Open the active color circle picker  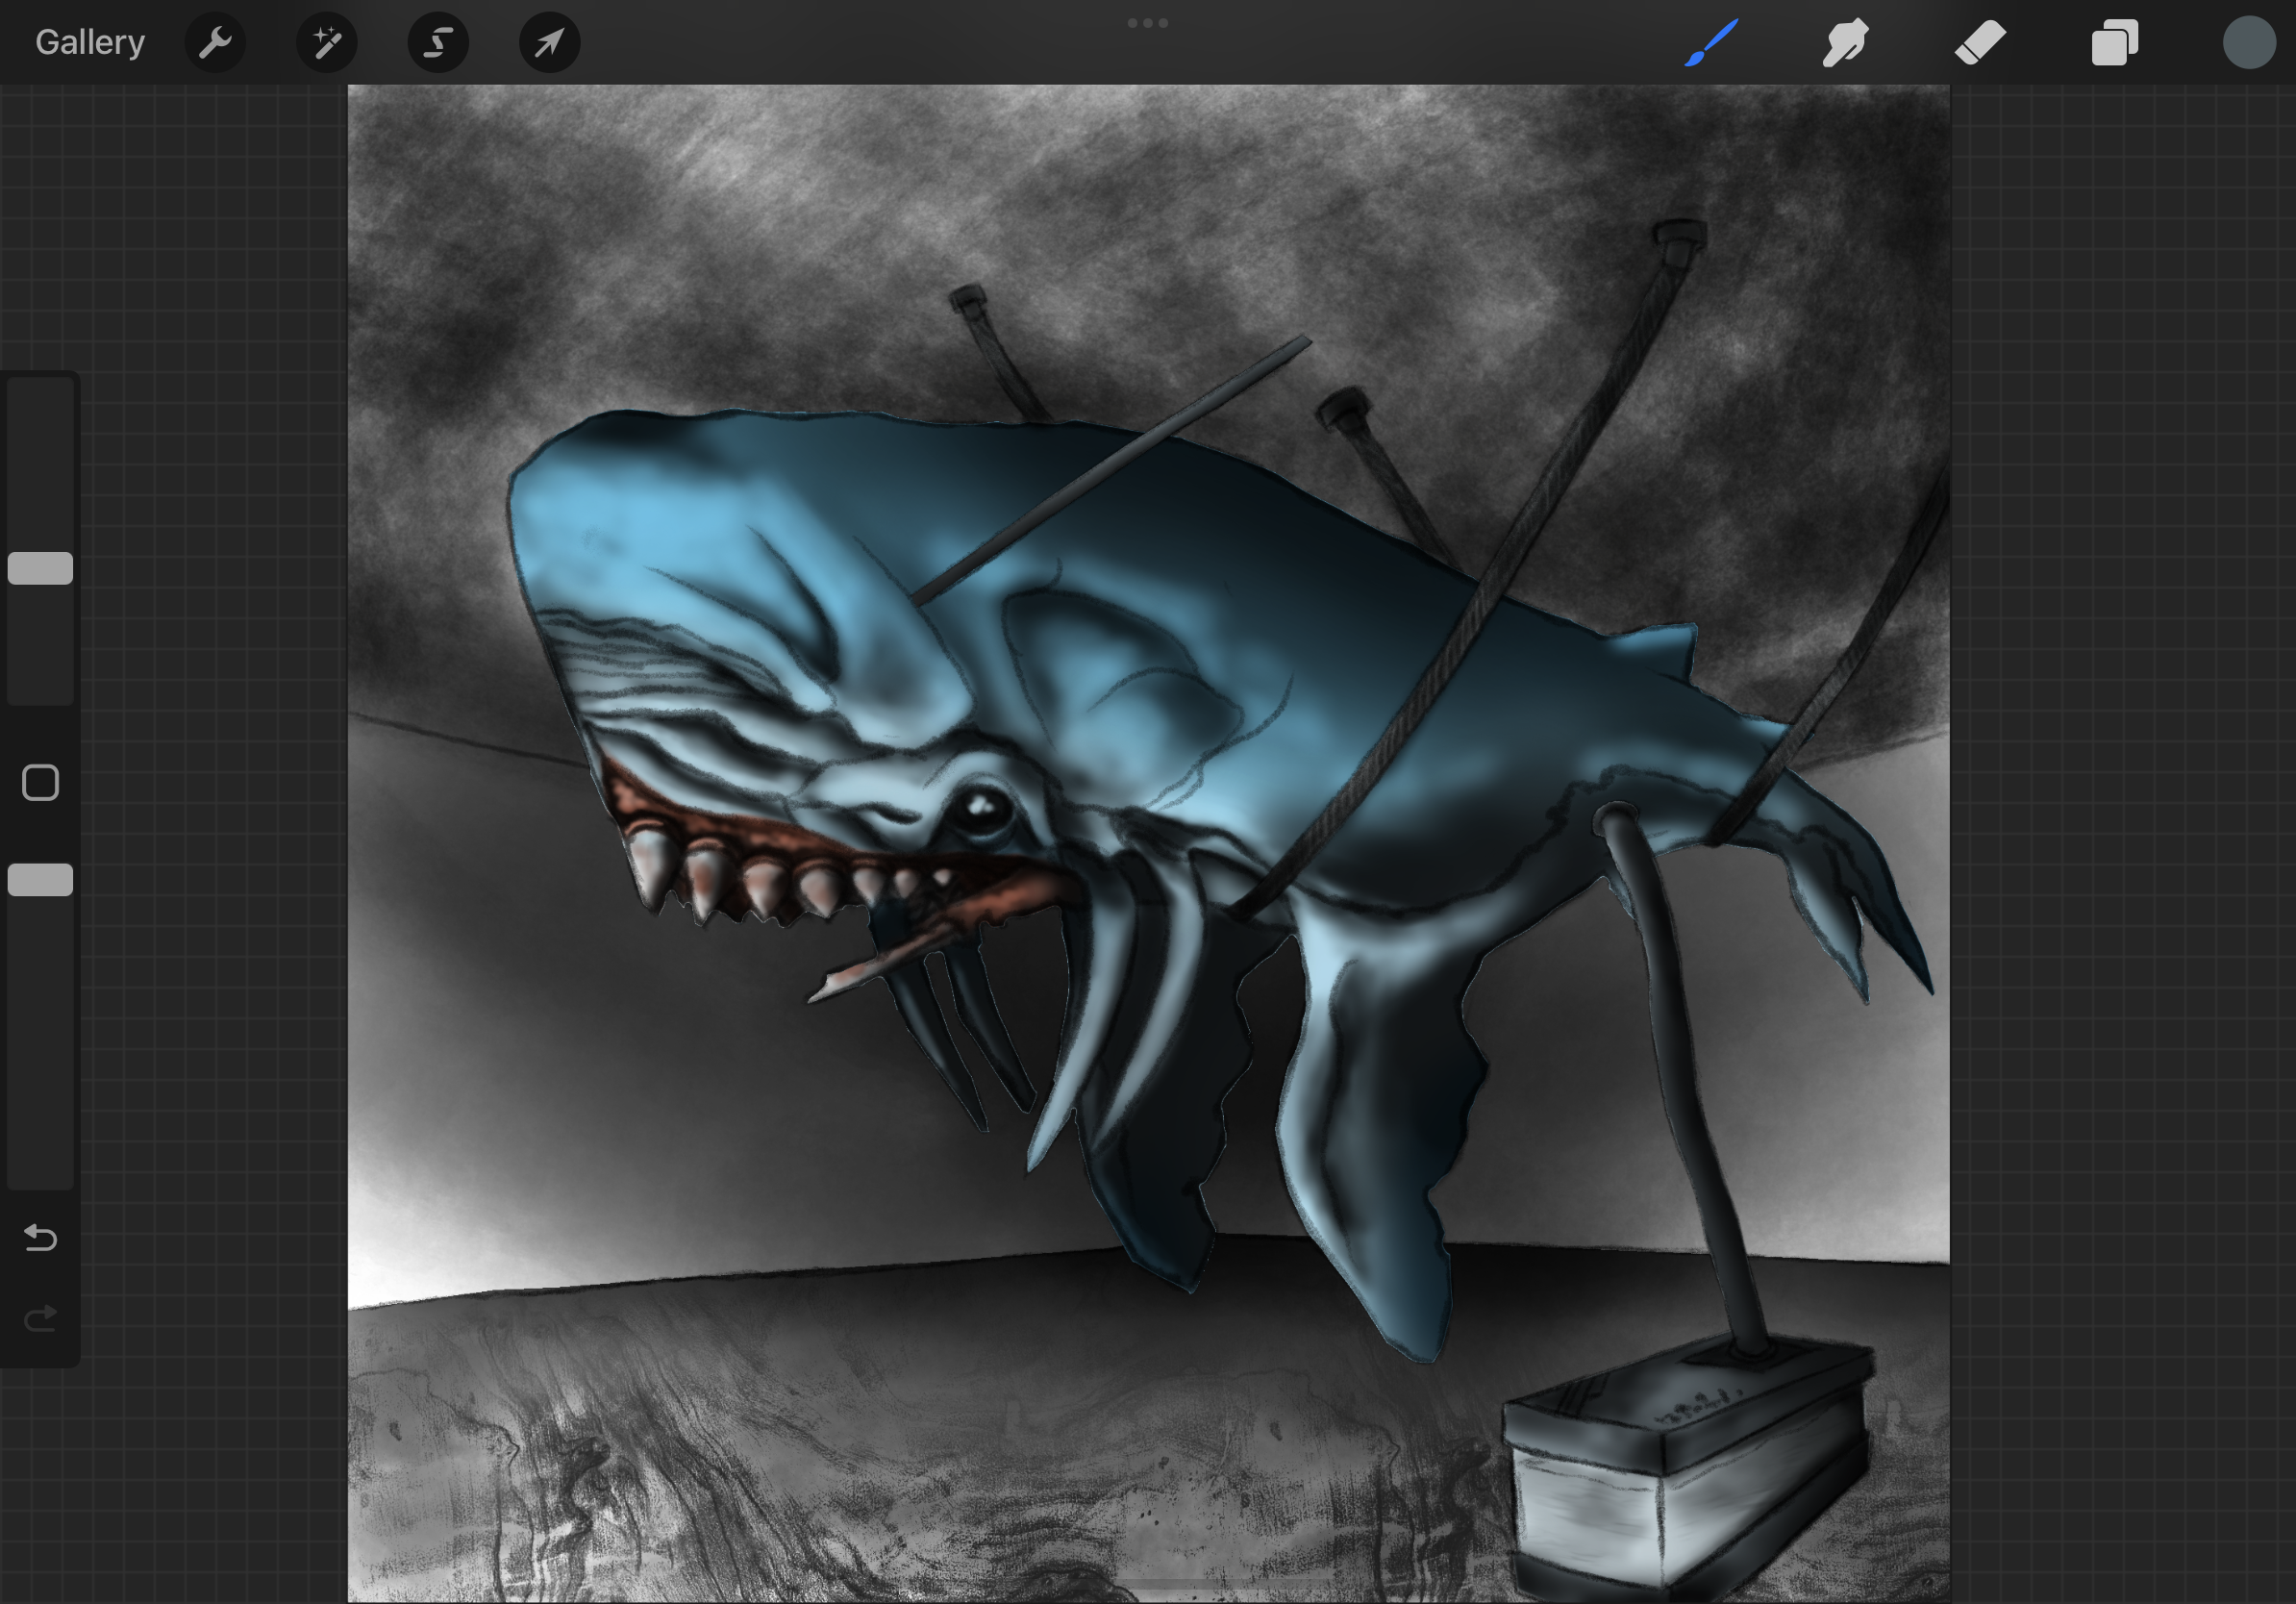click(2248, 42)
